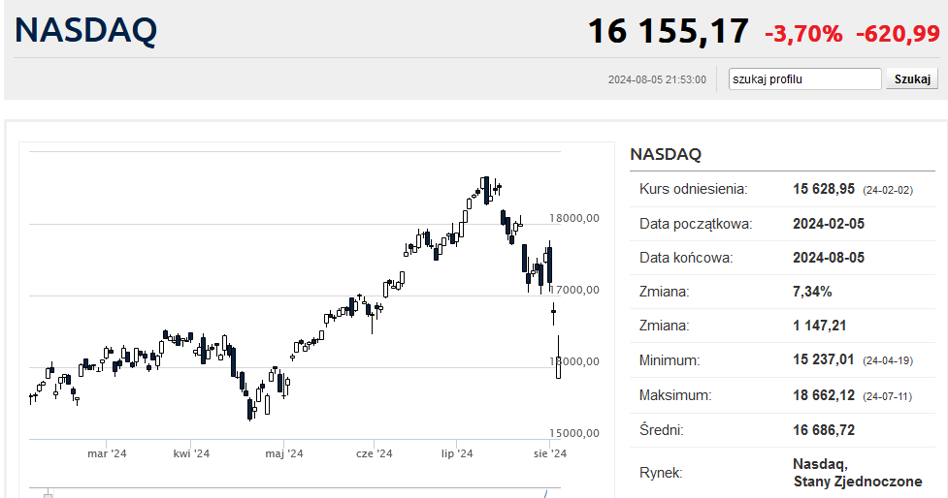The height and width of the screenshot is (498, 948).
Task: Click the maj '24 label on the time axis
Action: (x=284, y=454)
